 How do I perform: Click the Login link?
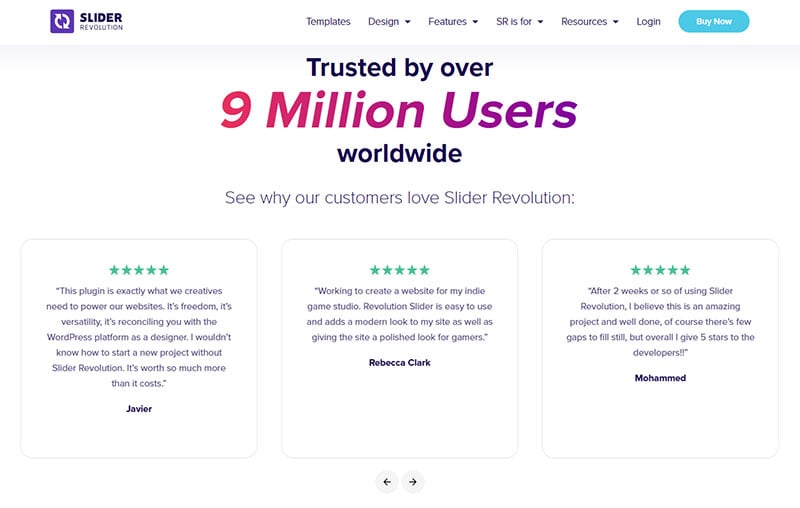tap(648, 21)
